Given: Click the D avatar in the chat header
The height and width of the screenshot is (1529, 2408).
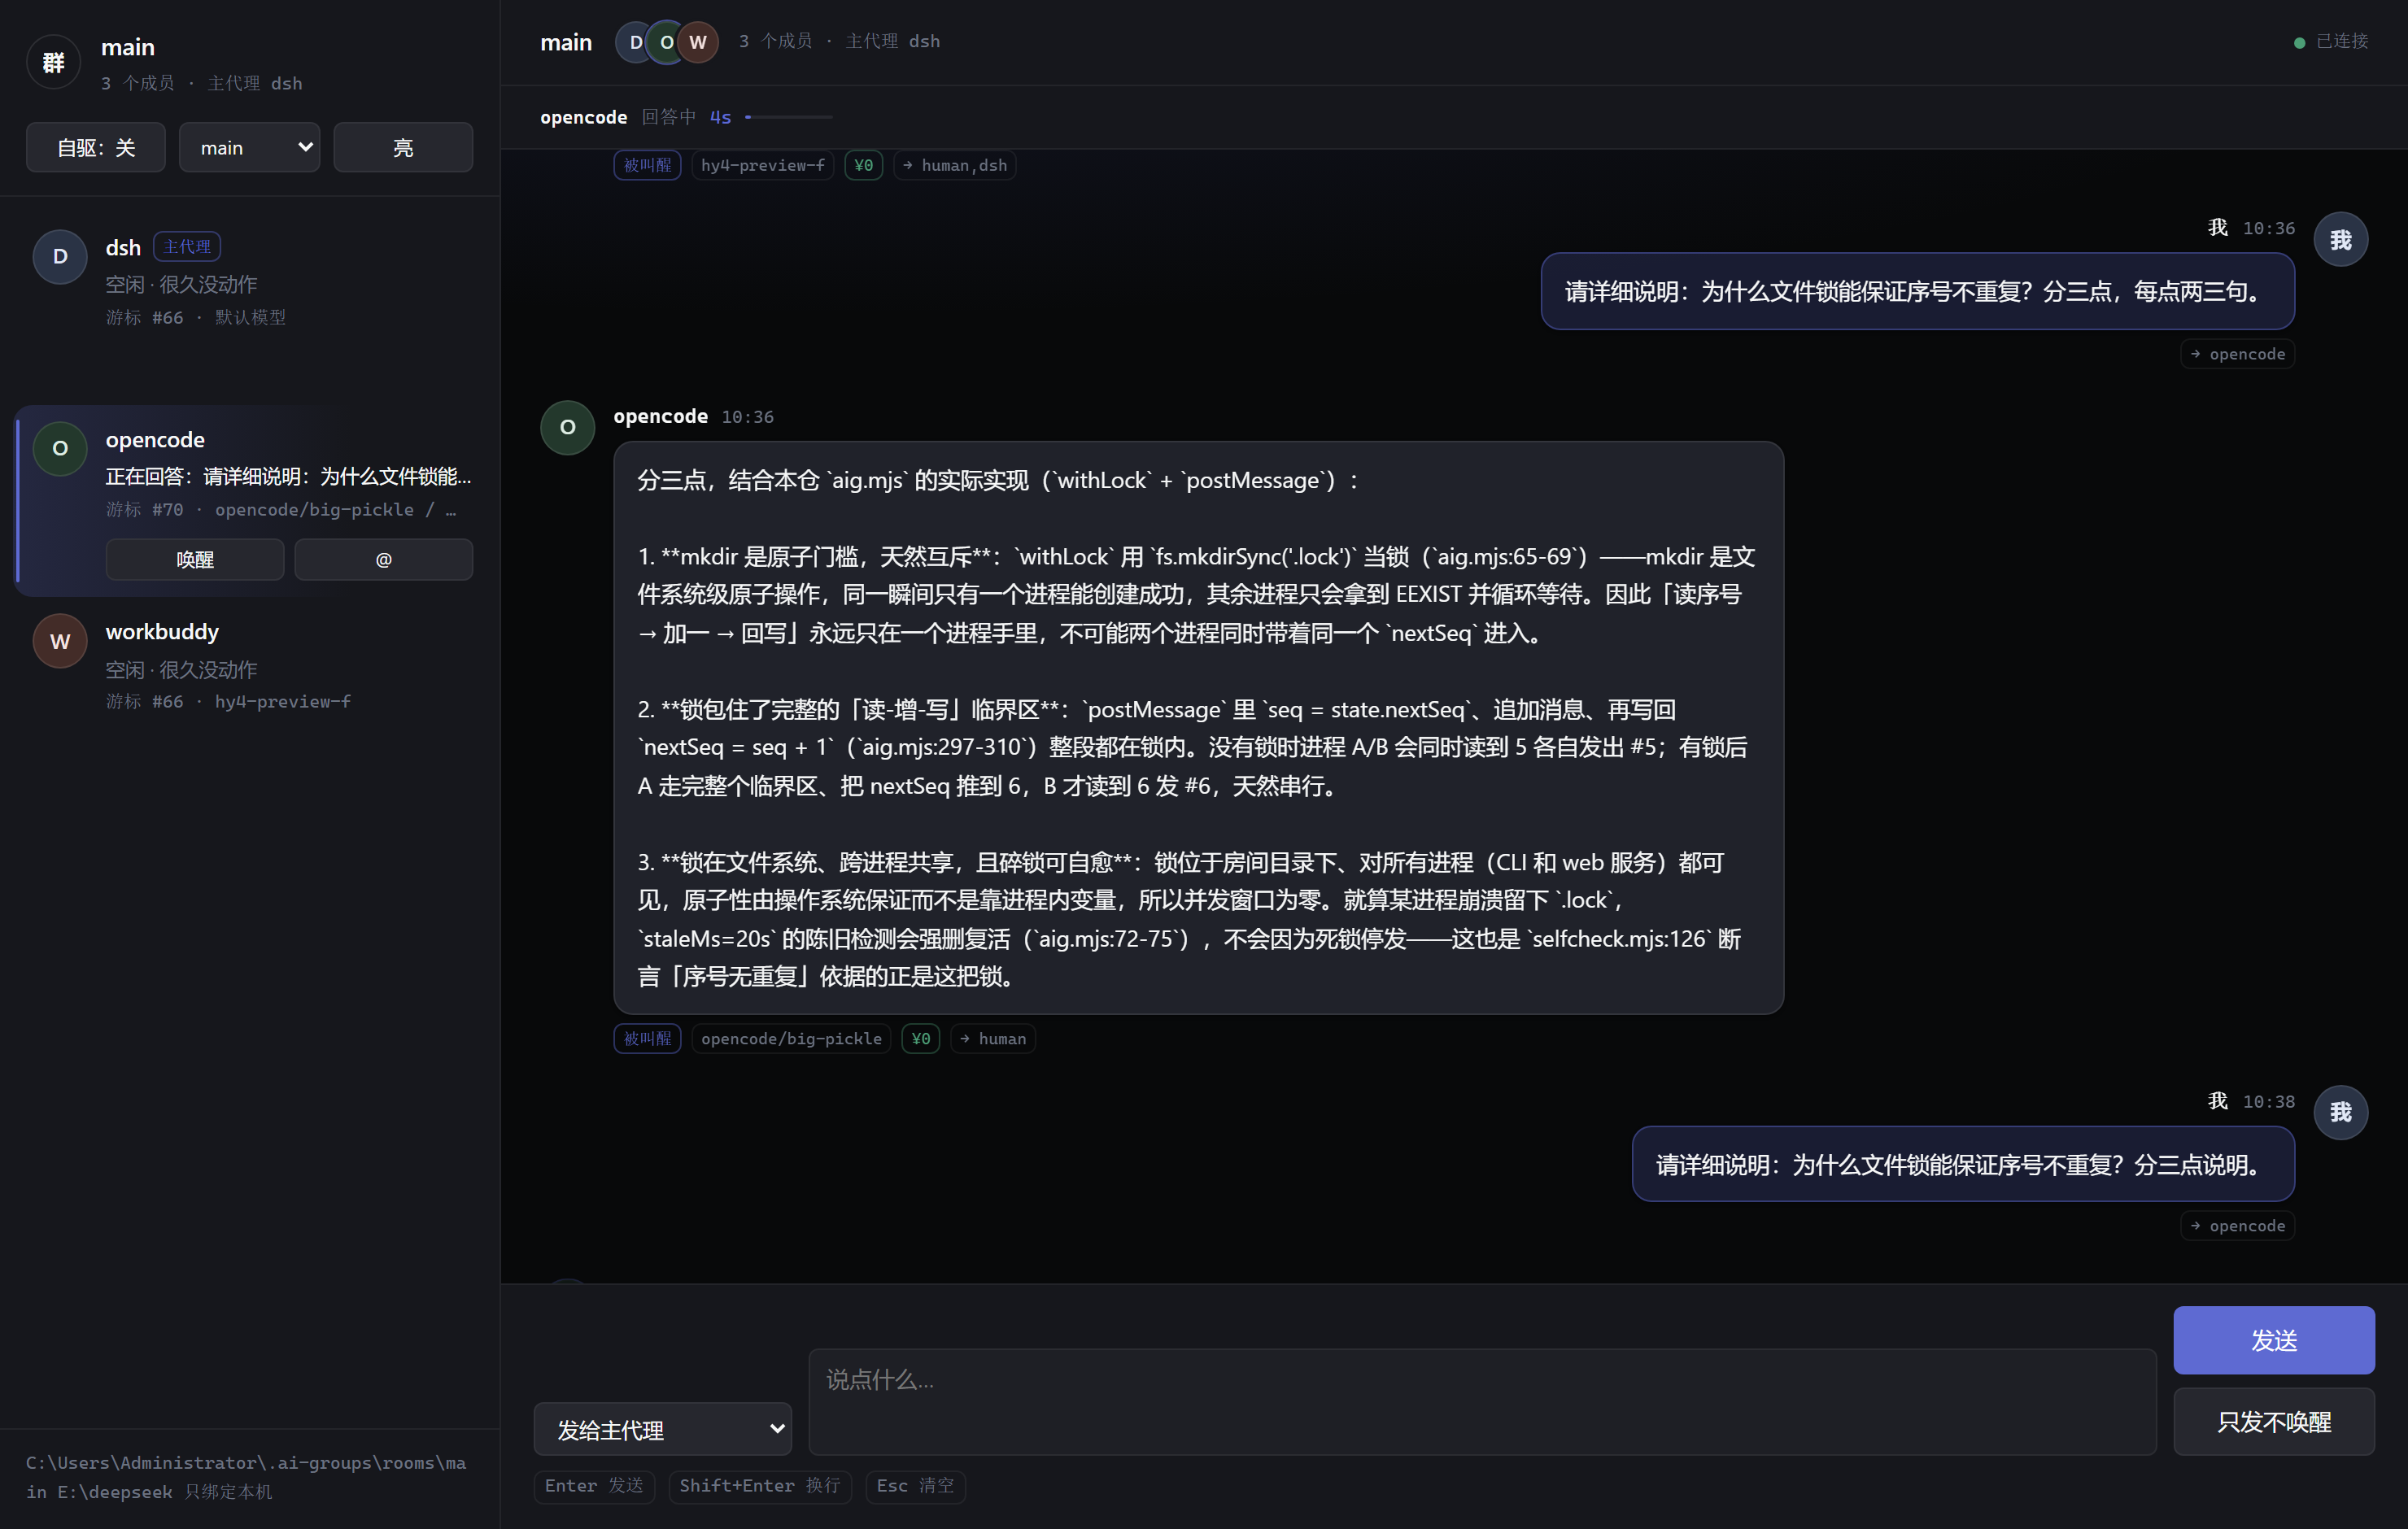Looking at the screenshot, I should [635, 42].
